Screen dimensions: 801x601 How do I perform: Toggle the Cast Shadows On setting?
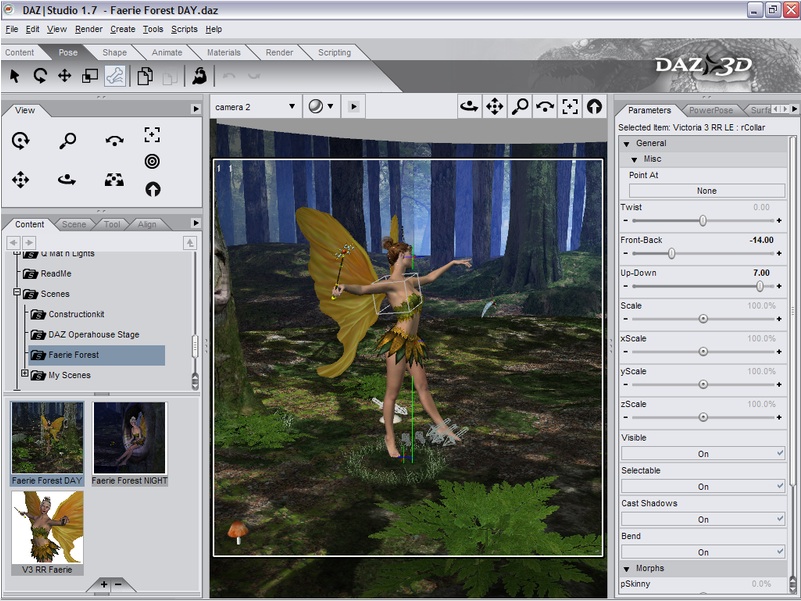click(x=703, y=519)
